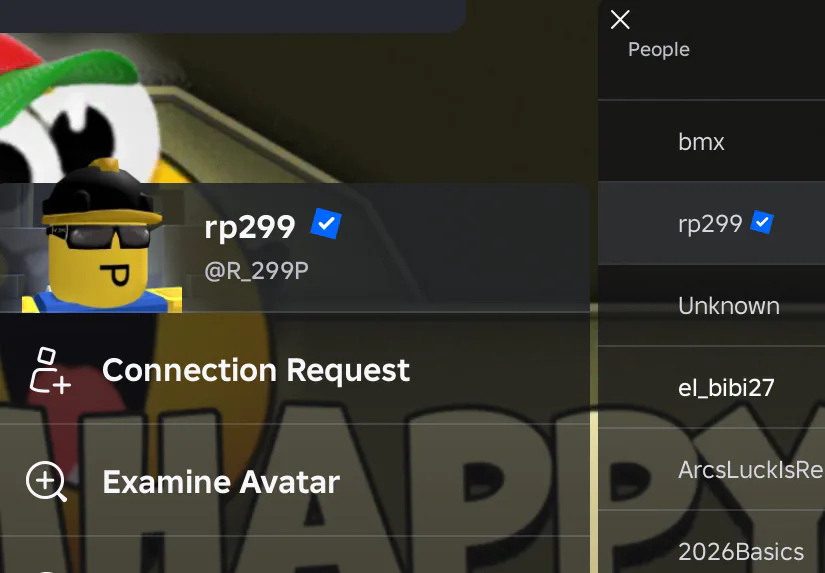Image resolution: width=825 pixels, height=573 pixels.
Task: Click the @R_299P username text
Action: coord(256,271)
